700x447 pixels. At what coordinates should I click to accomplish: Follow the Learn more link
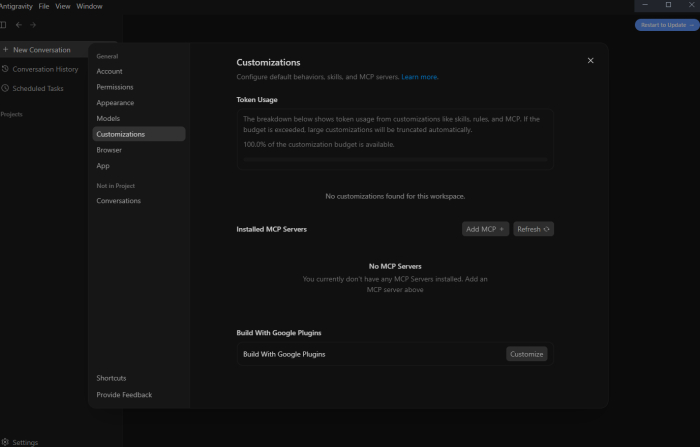coord(419,77)
